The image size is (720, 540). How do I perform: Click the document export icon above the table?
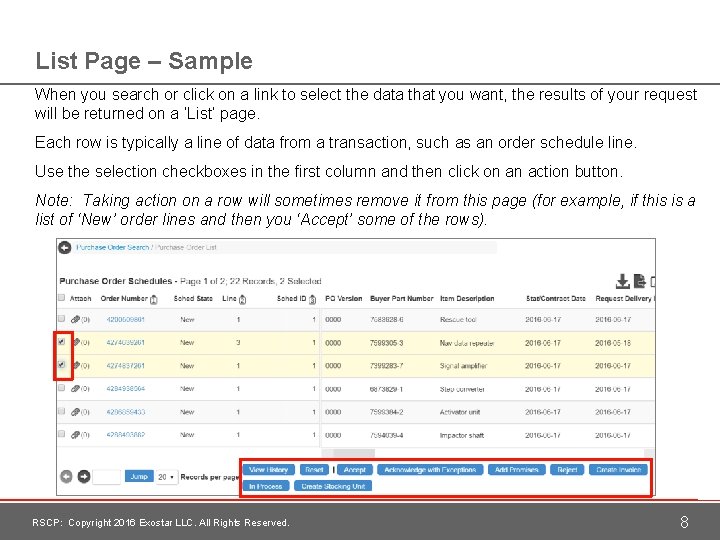click(640, 281)
